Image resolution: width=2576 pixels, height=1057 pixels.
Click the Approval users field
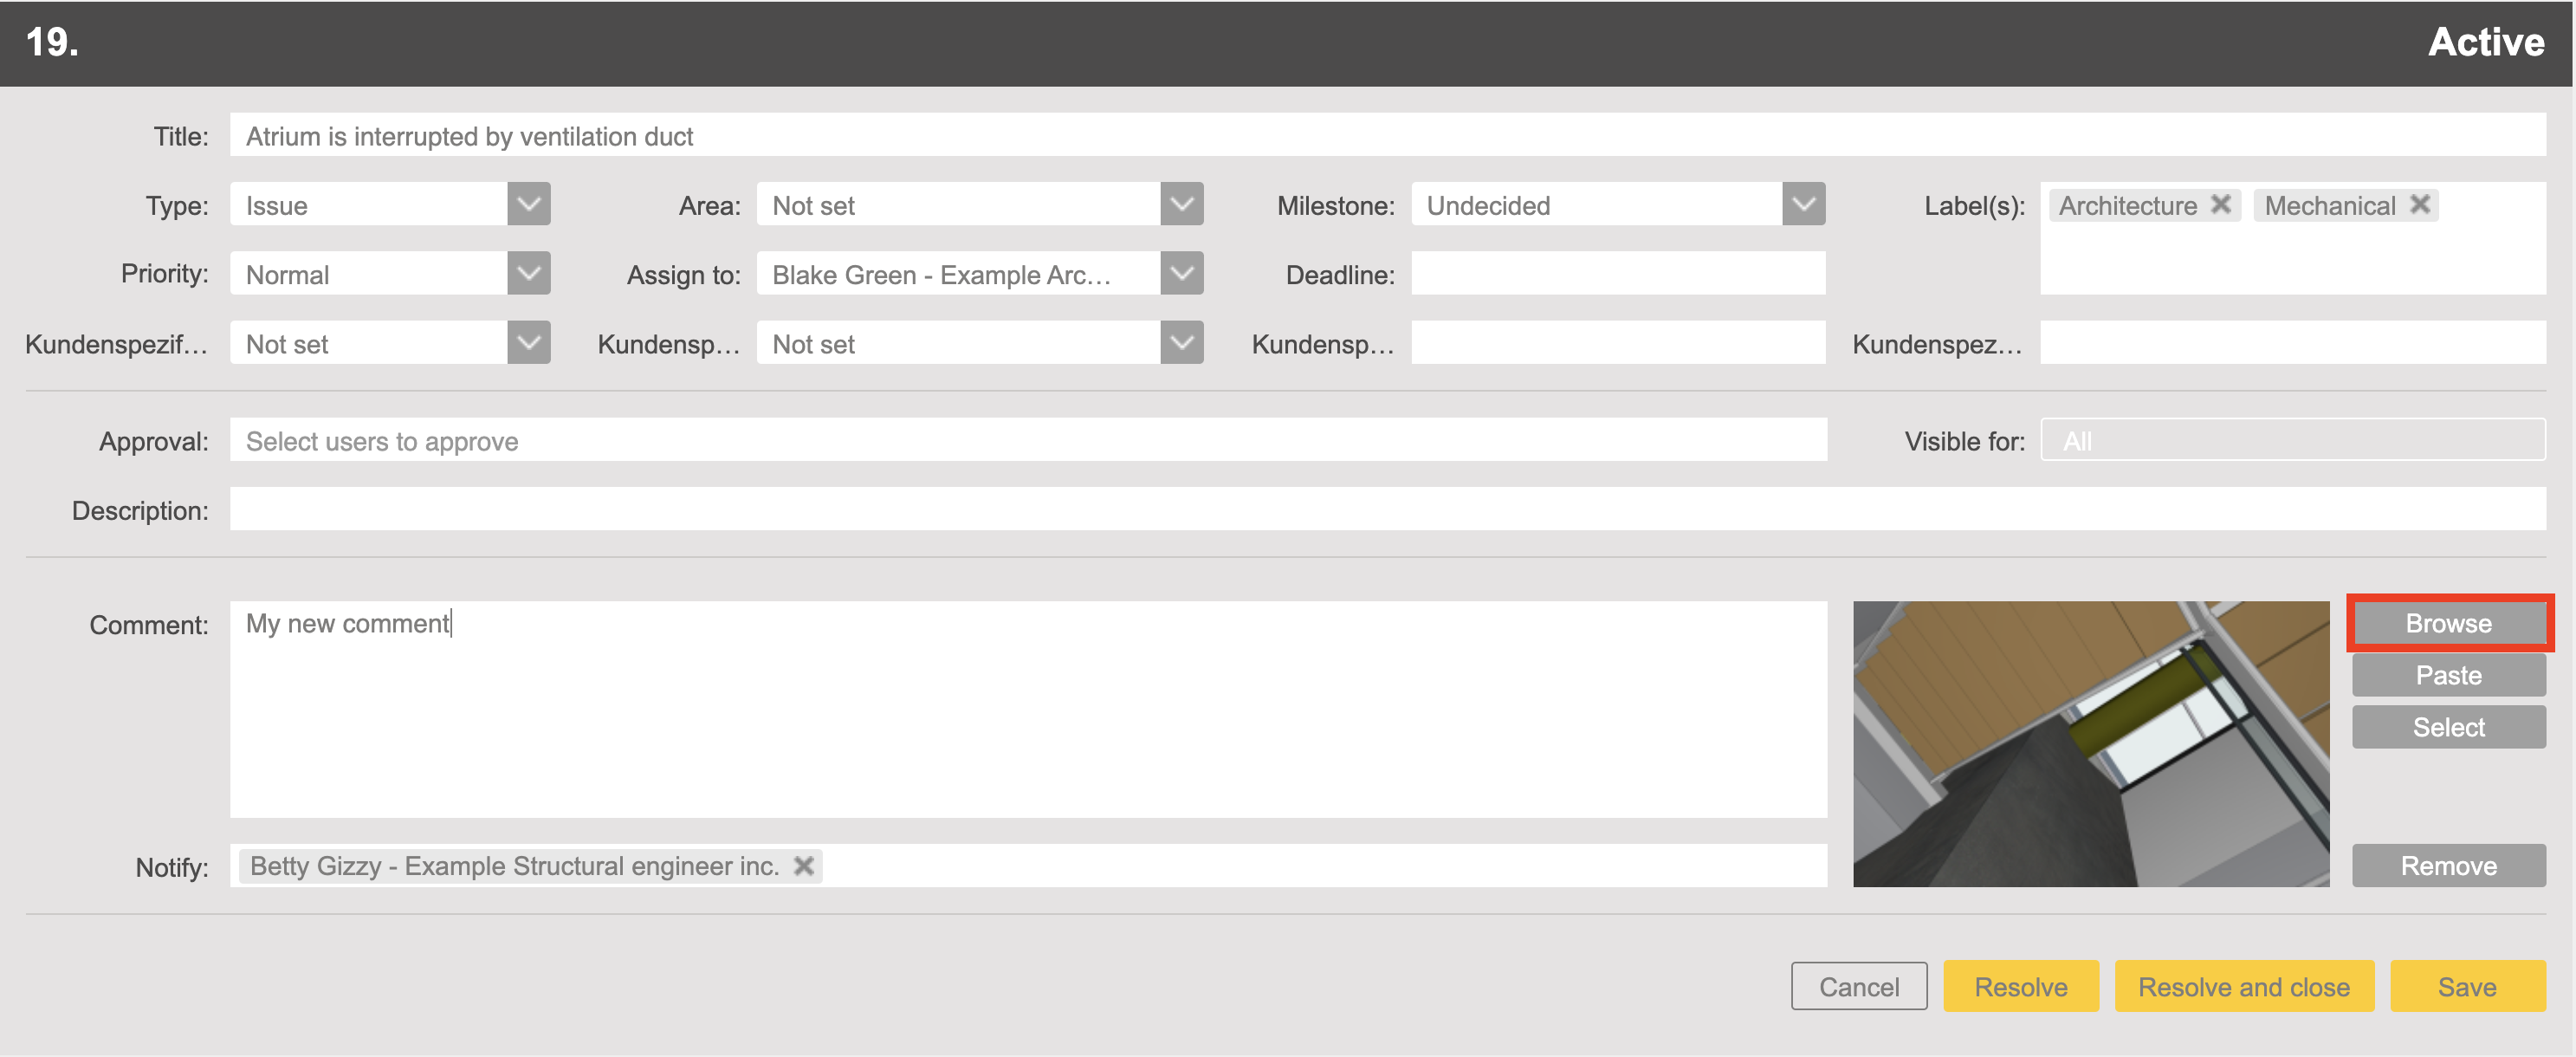1028,440
